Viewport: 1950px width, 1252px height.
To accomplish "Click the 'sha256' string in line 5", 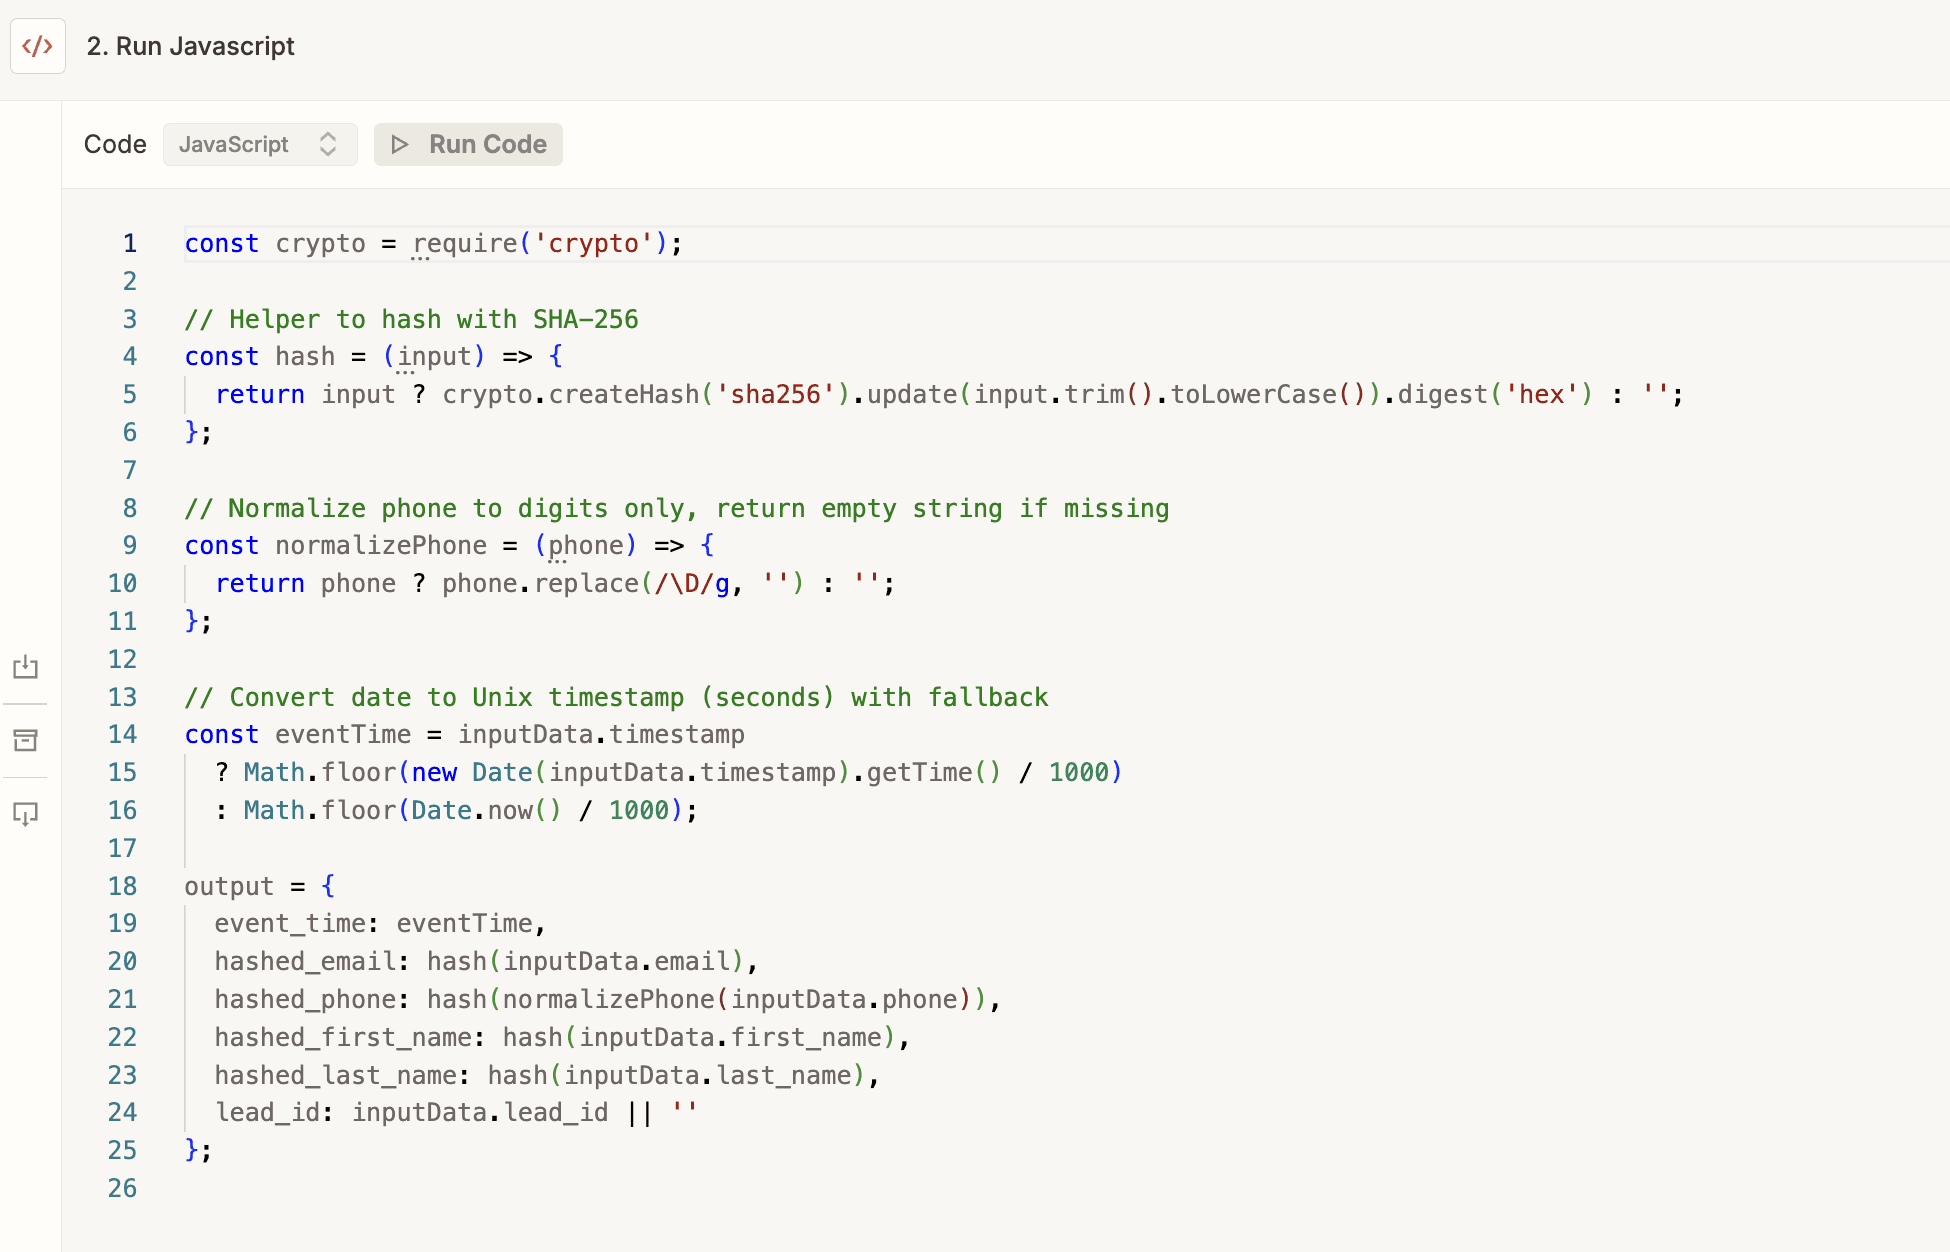I will pos(775,394).
